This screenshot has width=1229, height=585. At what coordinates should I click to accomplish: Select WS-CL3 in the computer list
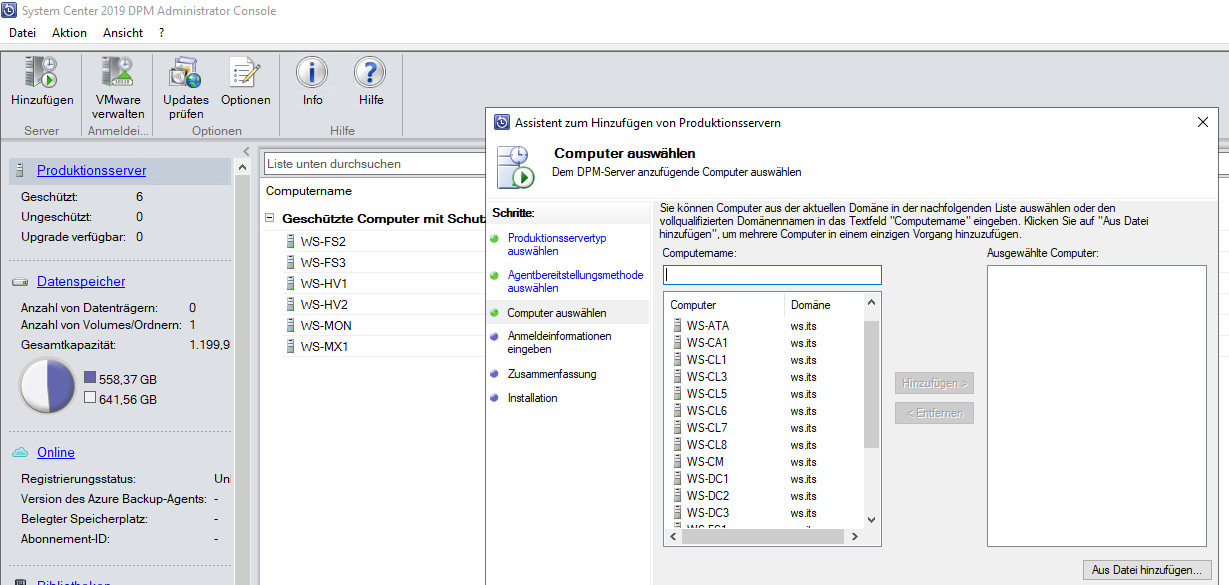(707, 377)
